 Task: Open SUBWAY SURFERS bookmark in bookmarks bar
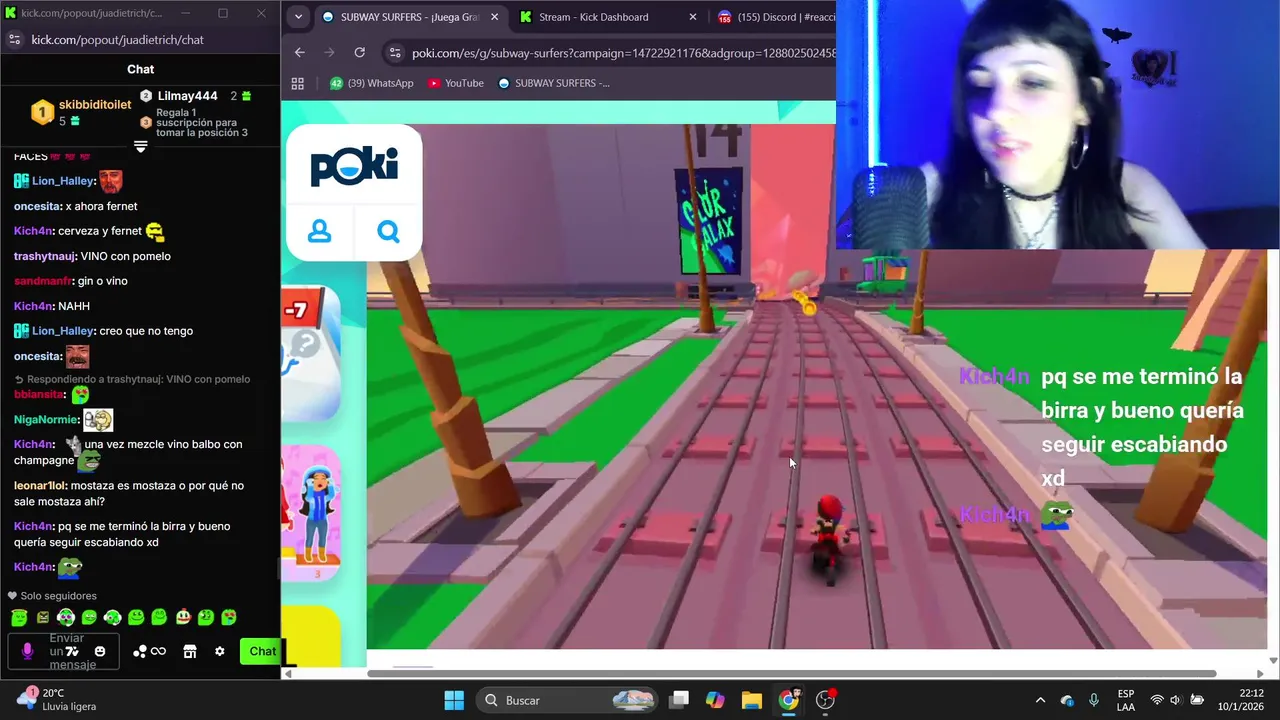point(554,83)
